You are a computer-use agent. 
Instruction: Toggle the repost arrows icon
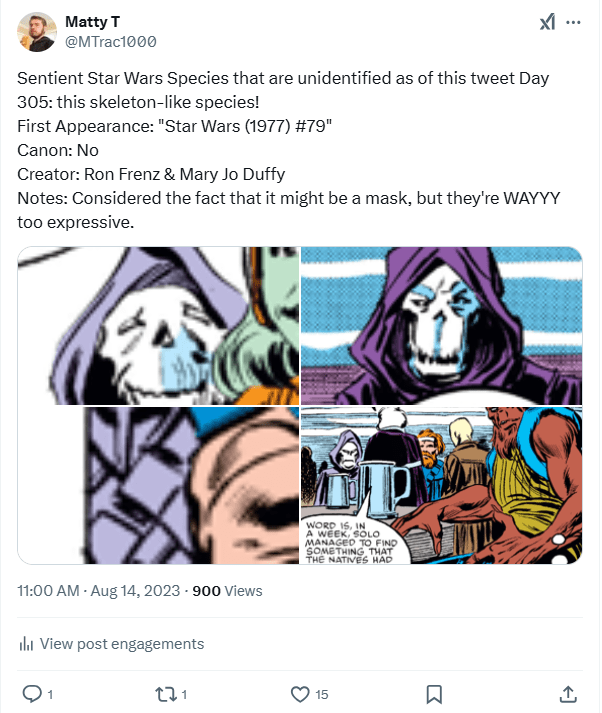coord(166,693)
